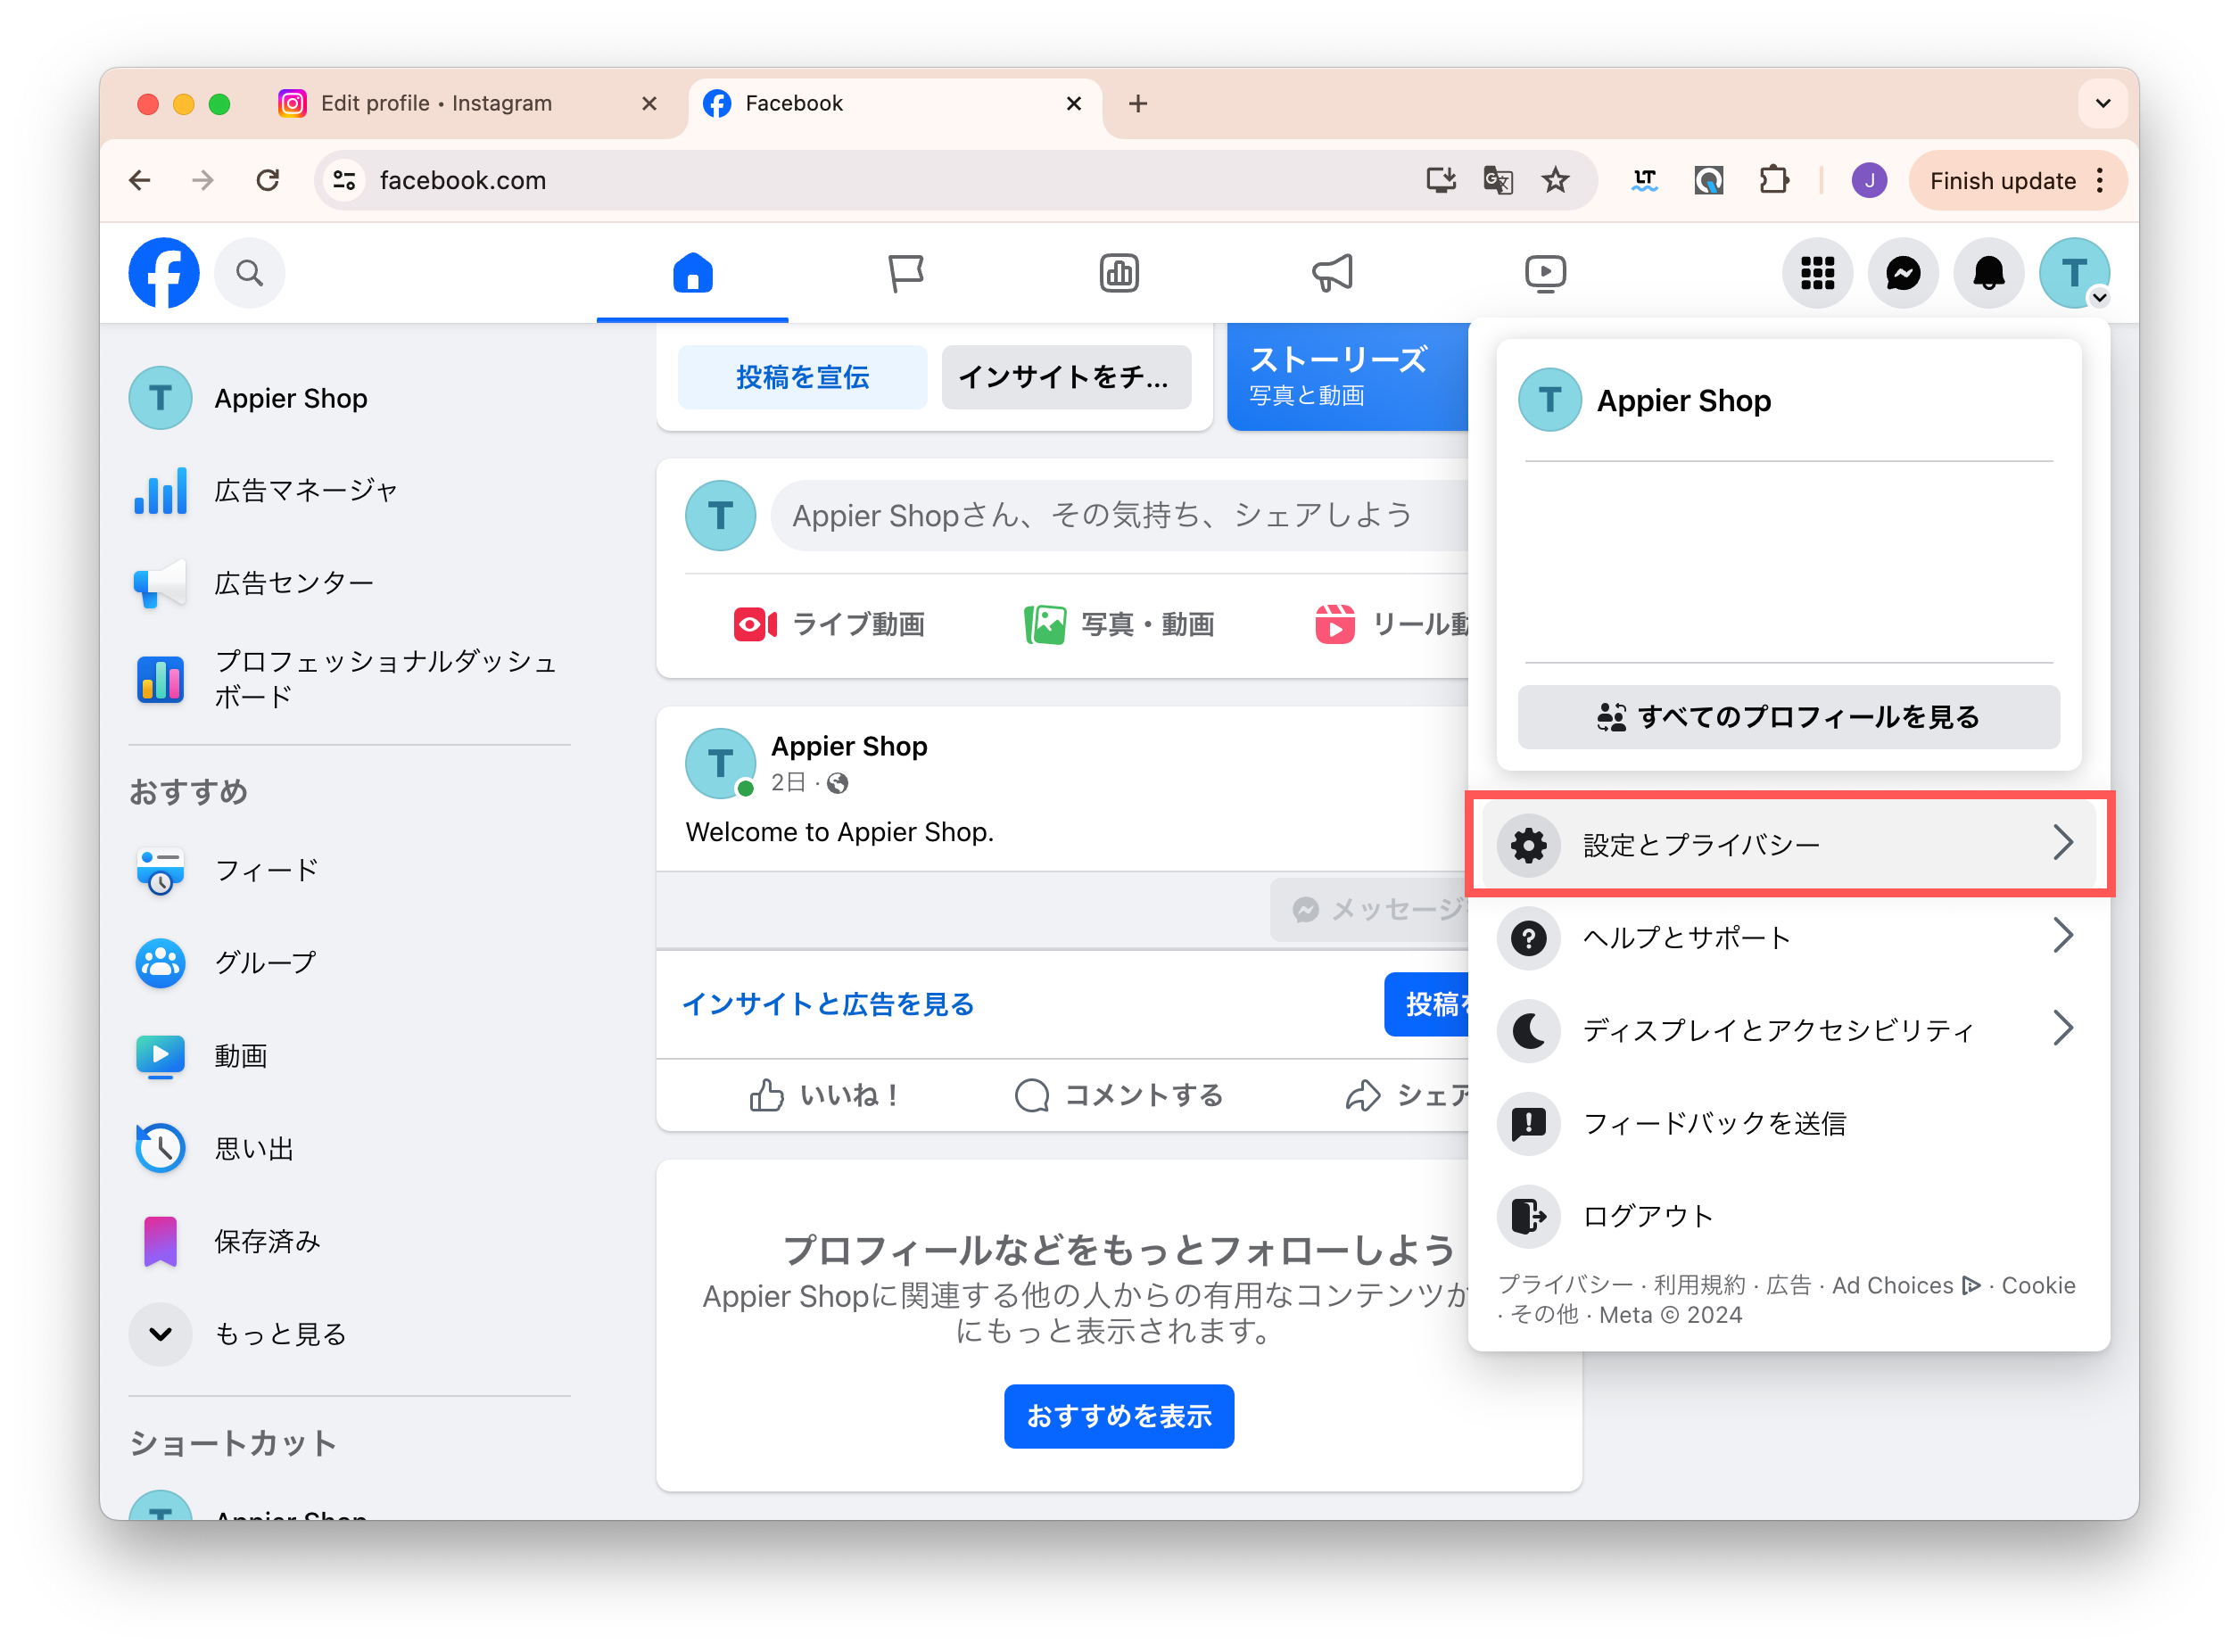Go to the Home tab icon
2239x1652 pixels.
692,273
